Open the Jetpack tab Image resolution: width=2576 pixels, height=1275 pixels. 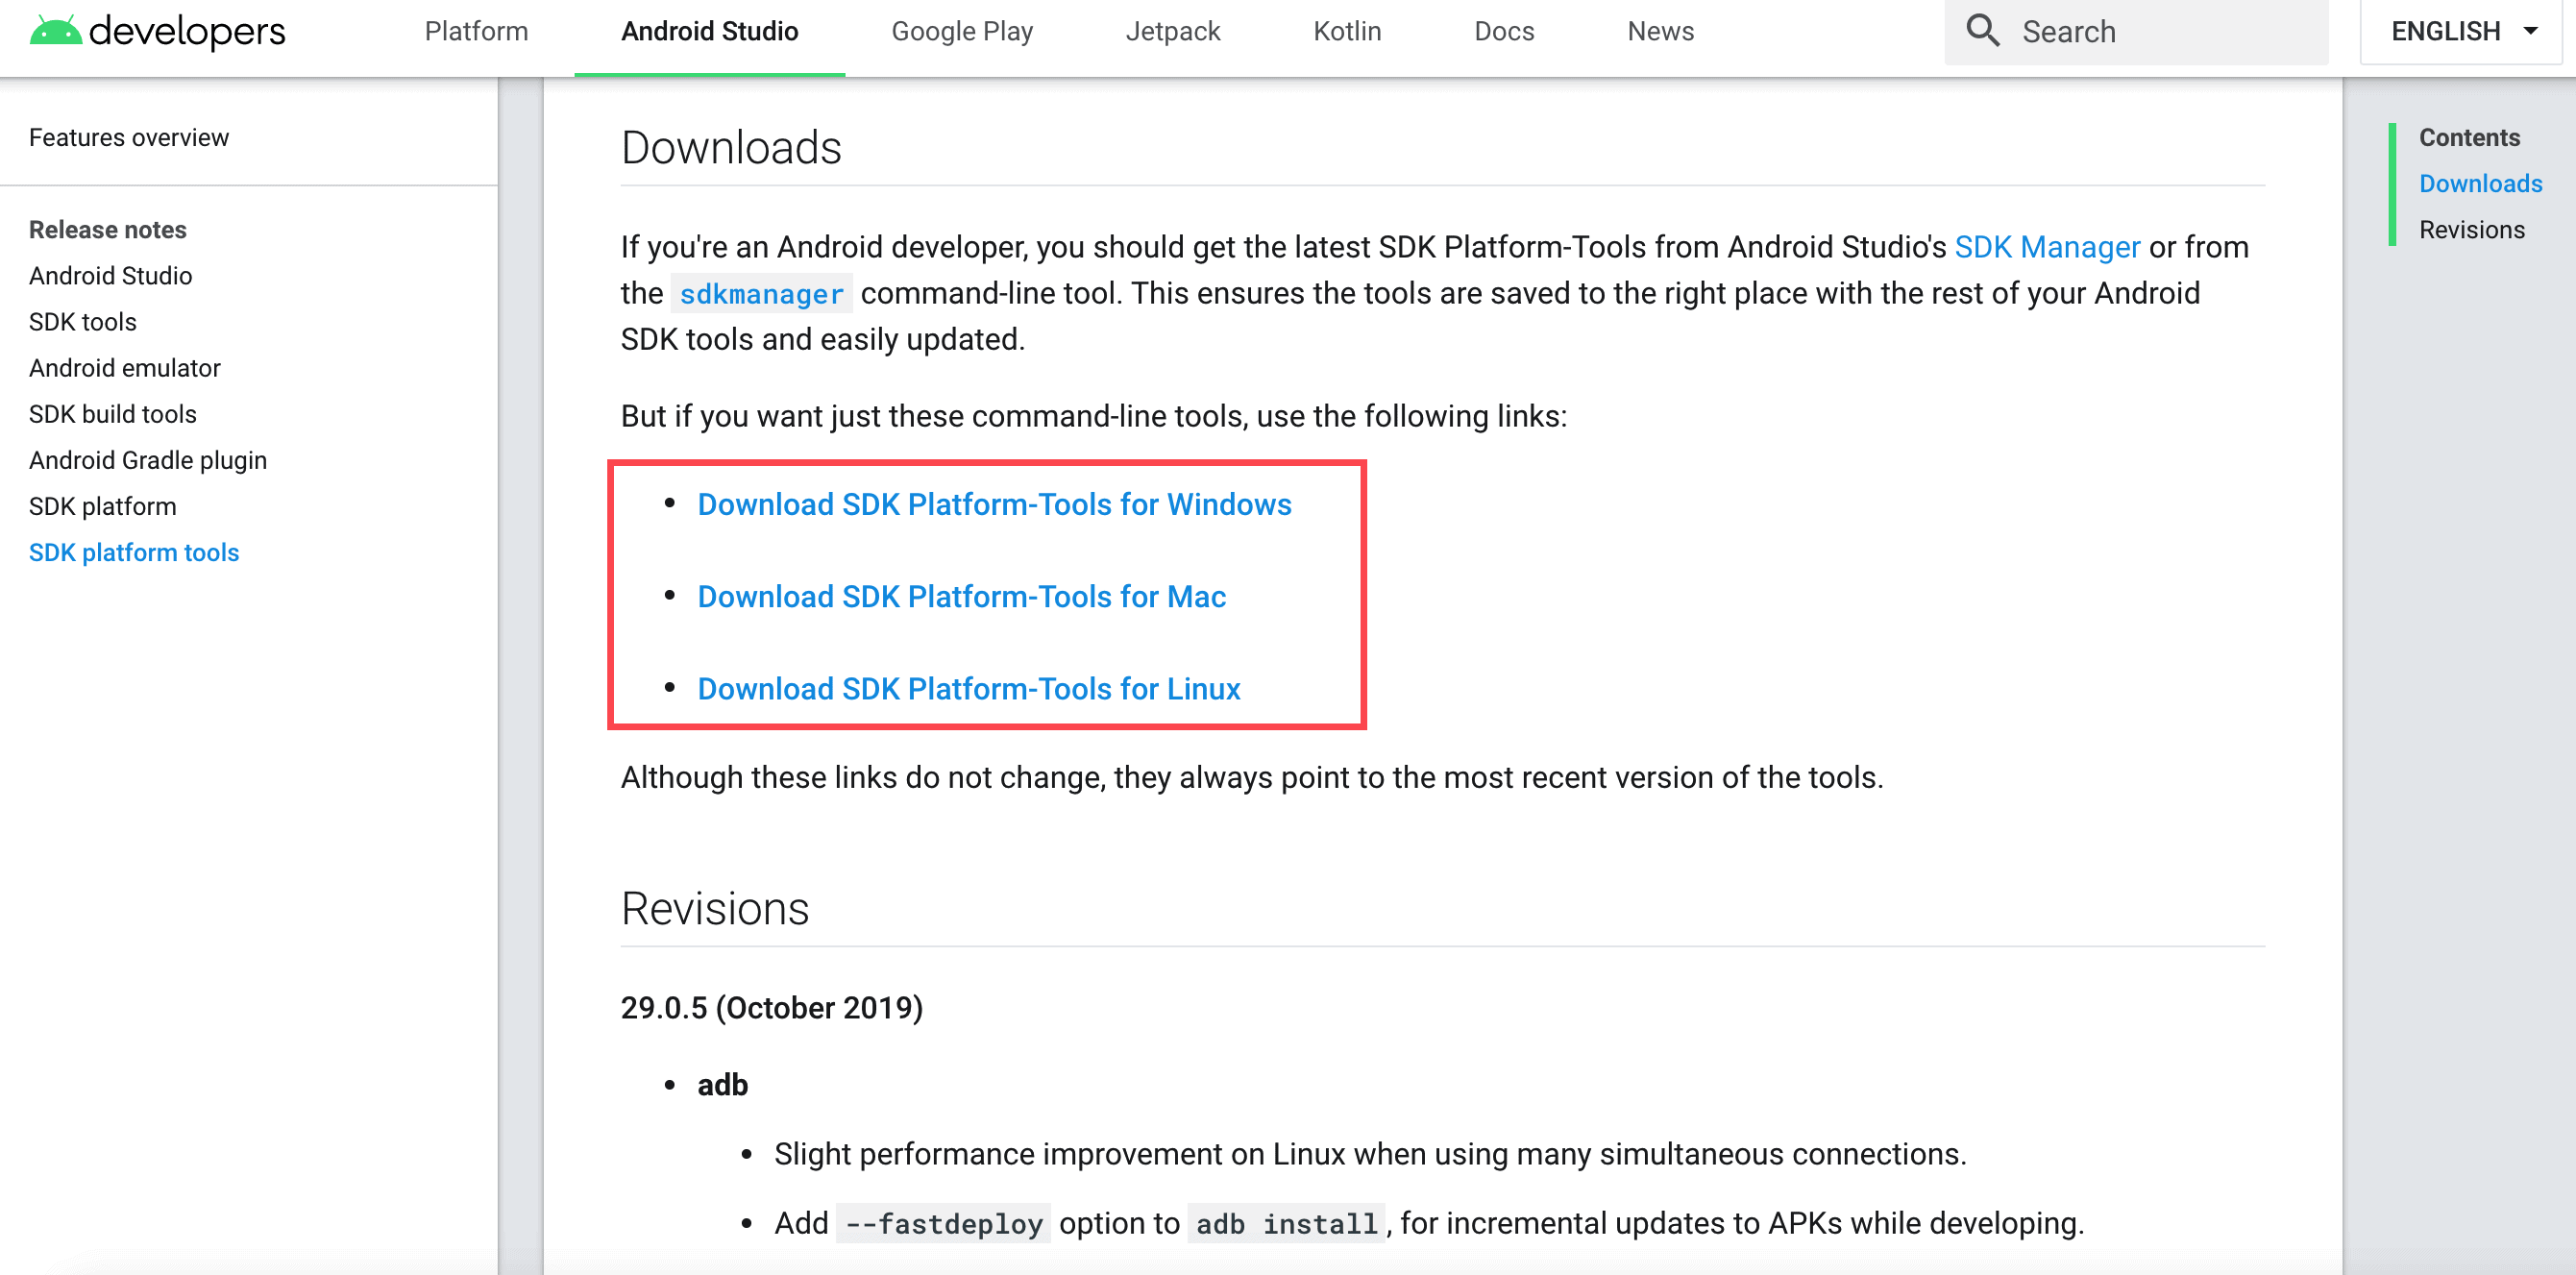[1172, 31]
